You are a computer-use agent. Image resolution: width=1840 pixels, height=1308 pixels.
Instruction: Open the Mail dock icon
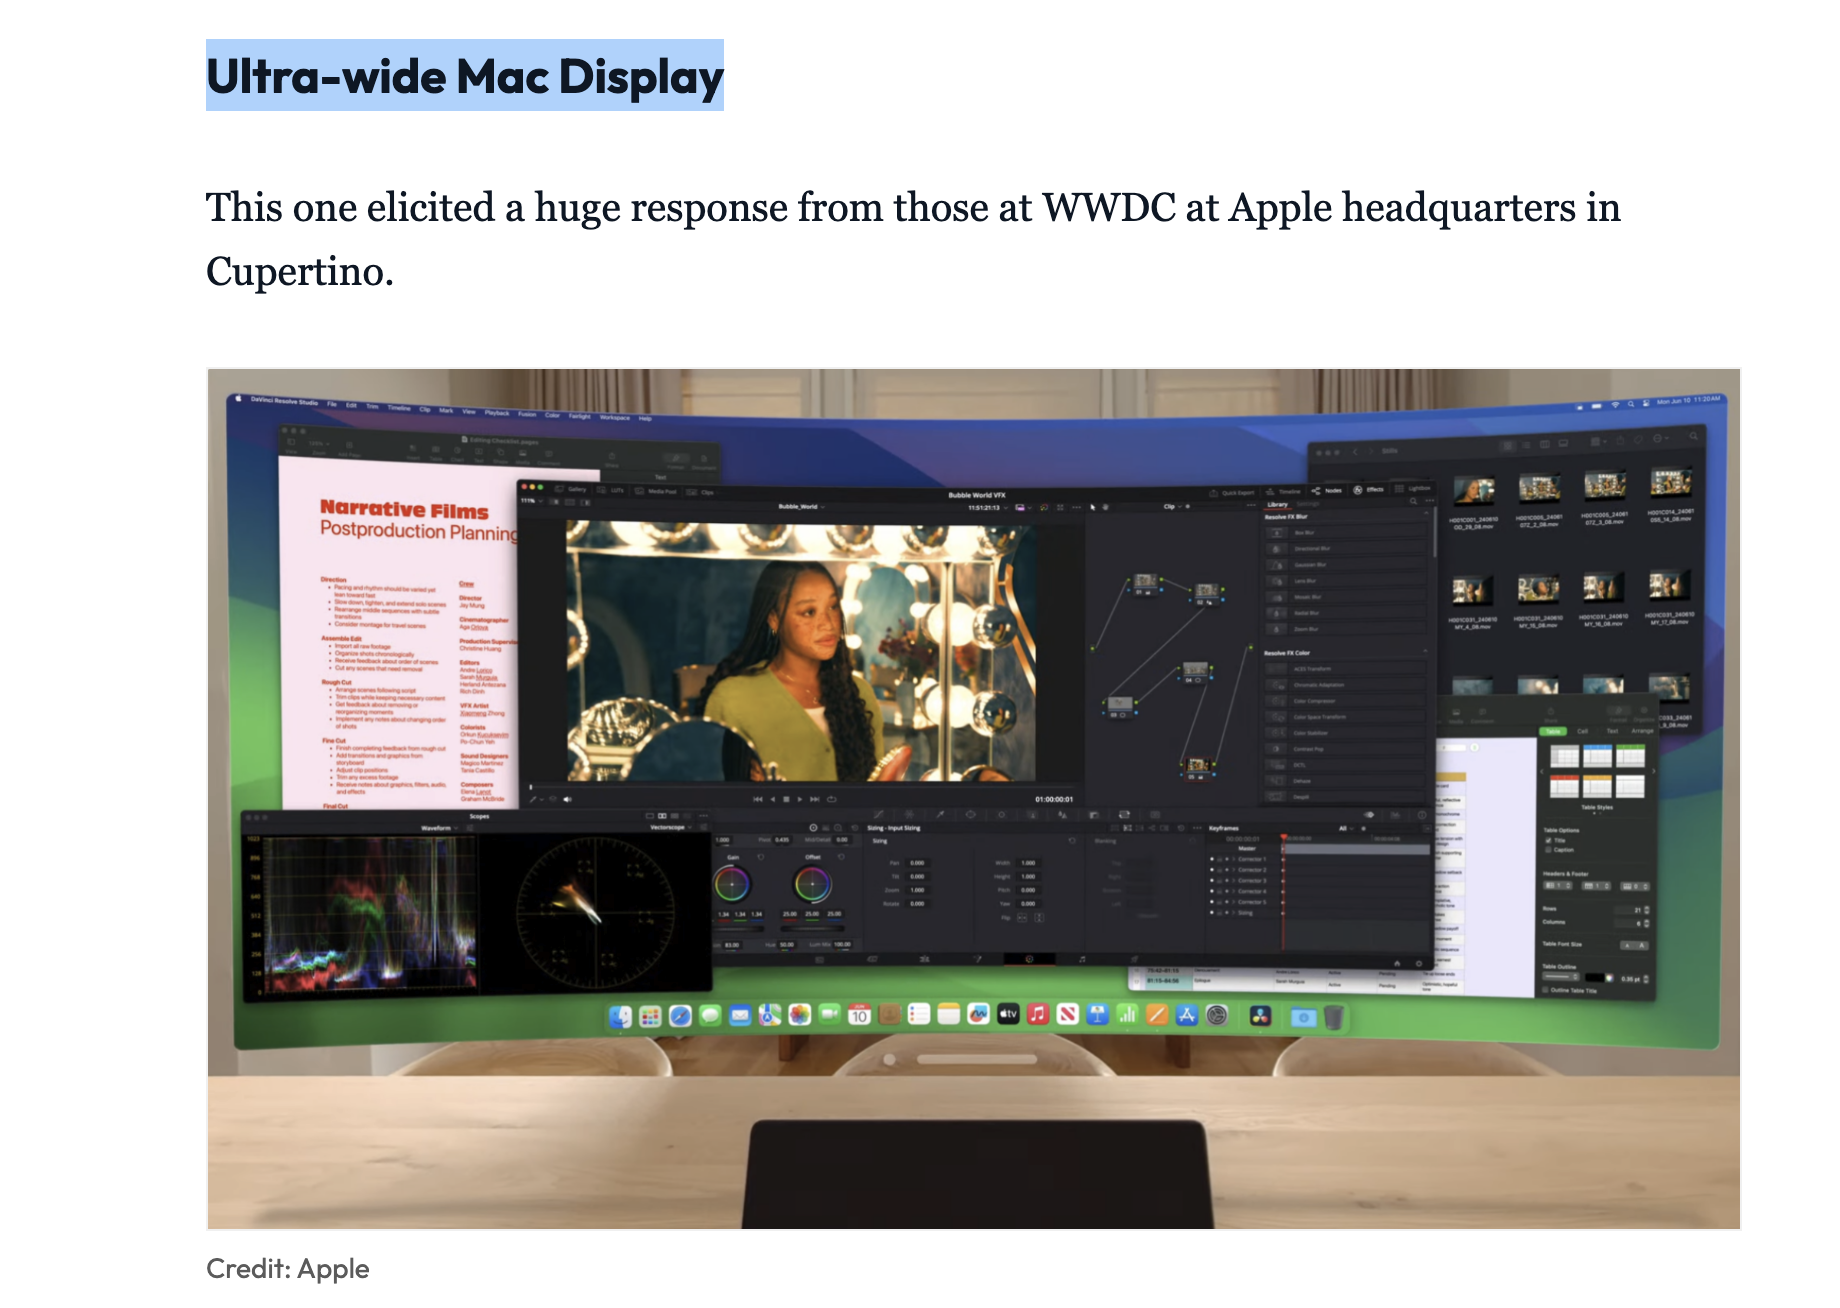coord(740,1016)
